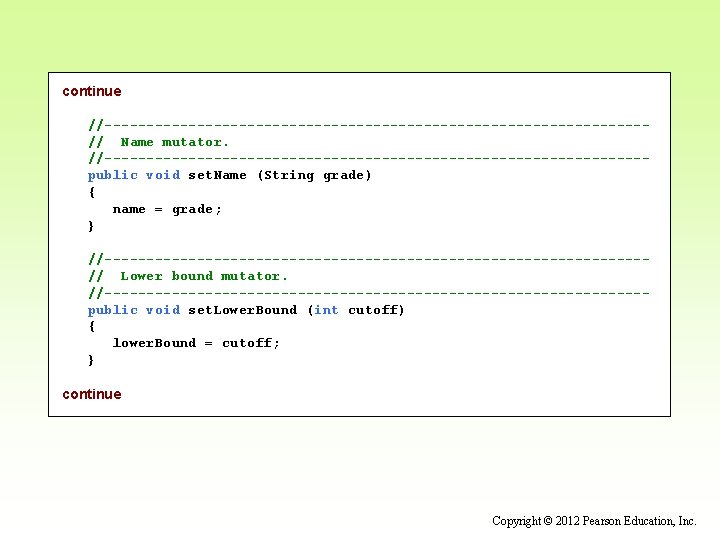Click the closing brace of setName
Image resolution: width=720 pixels, height=540 pixels.
coord(91,226)
